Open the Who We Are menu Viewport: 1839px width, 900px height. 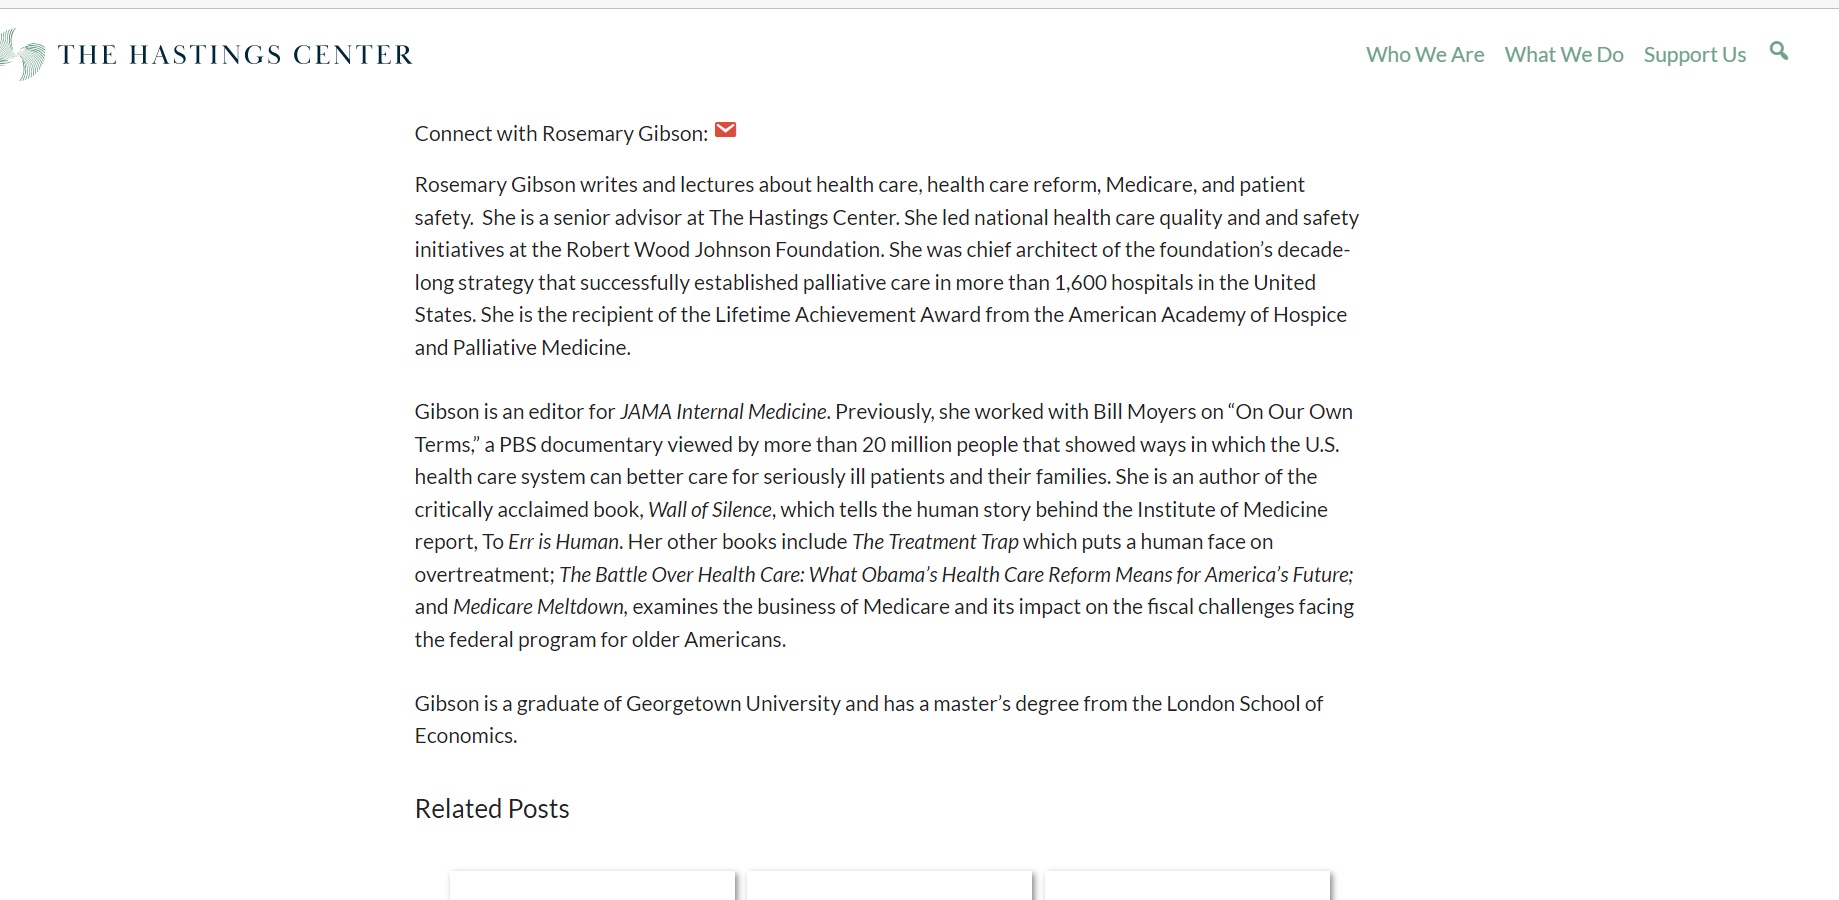click(x=1425, y=54)
